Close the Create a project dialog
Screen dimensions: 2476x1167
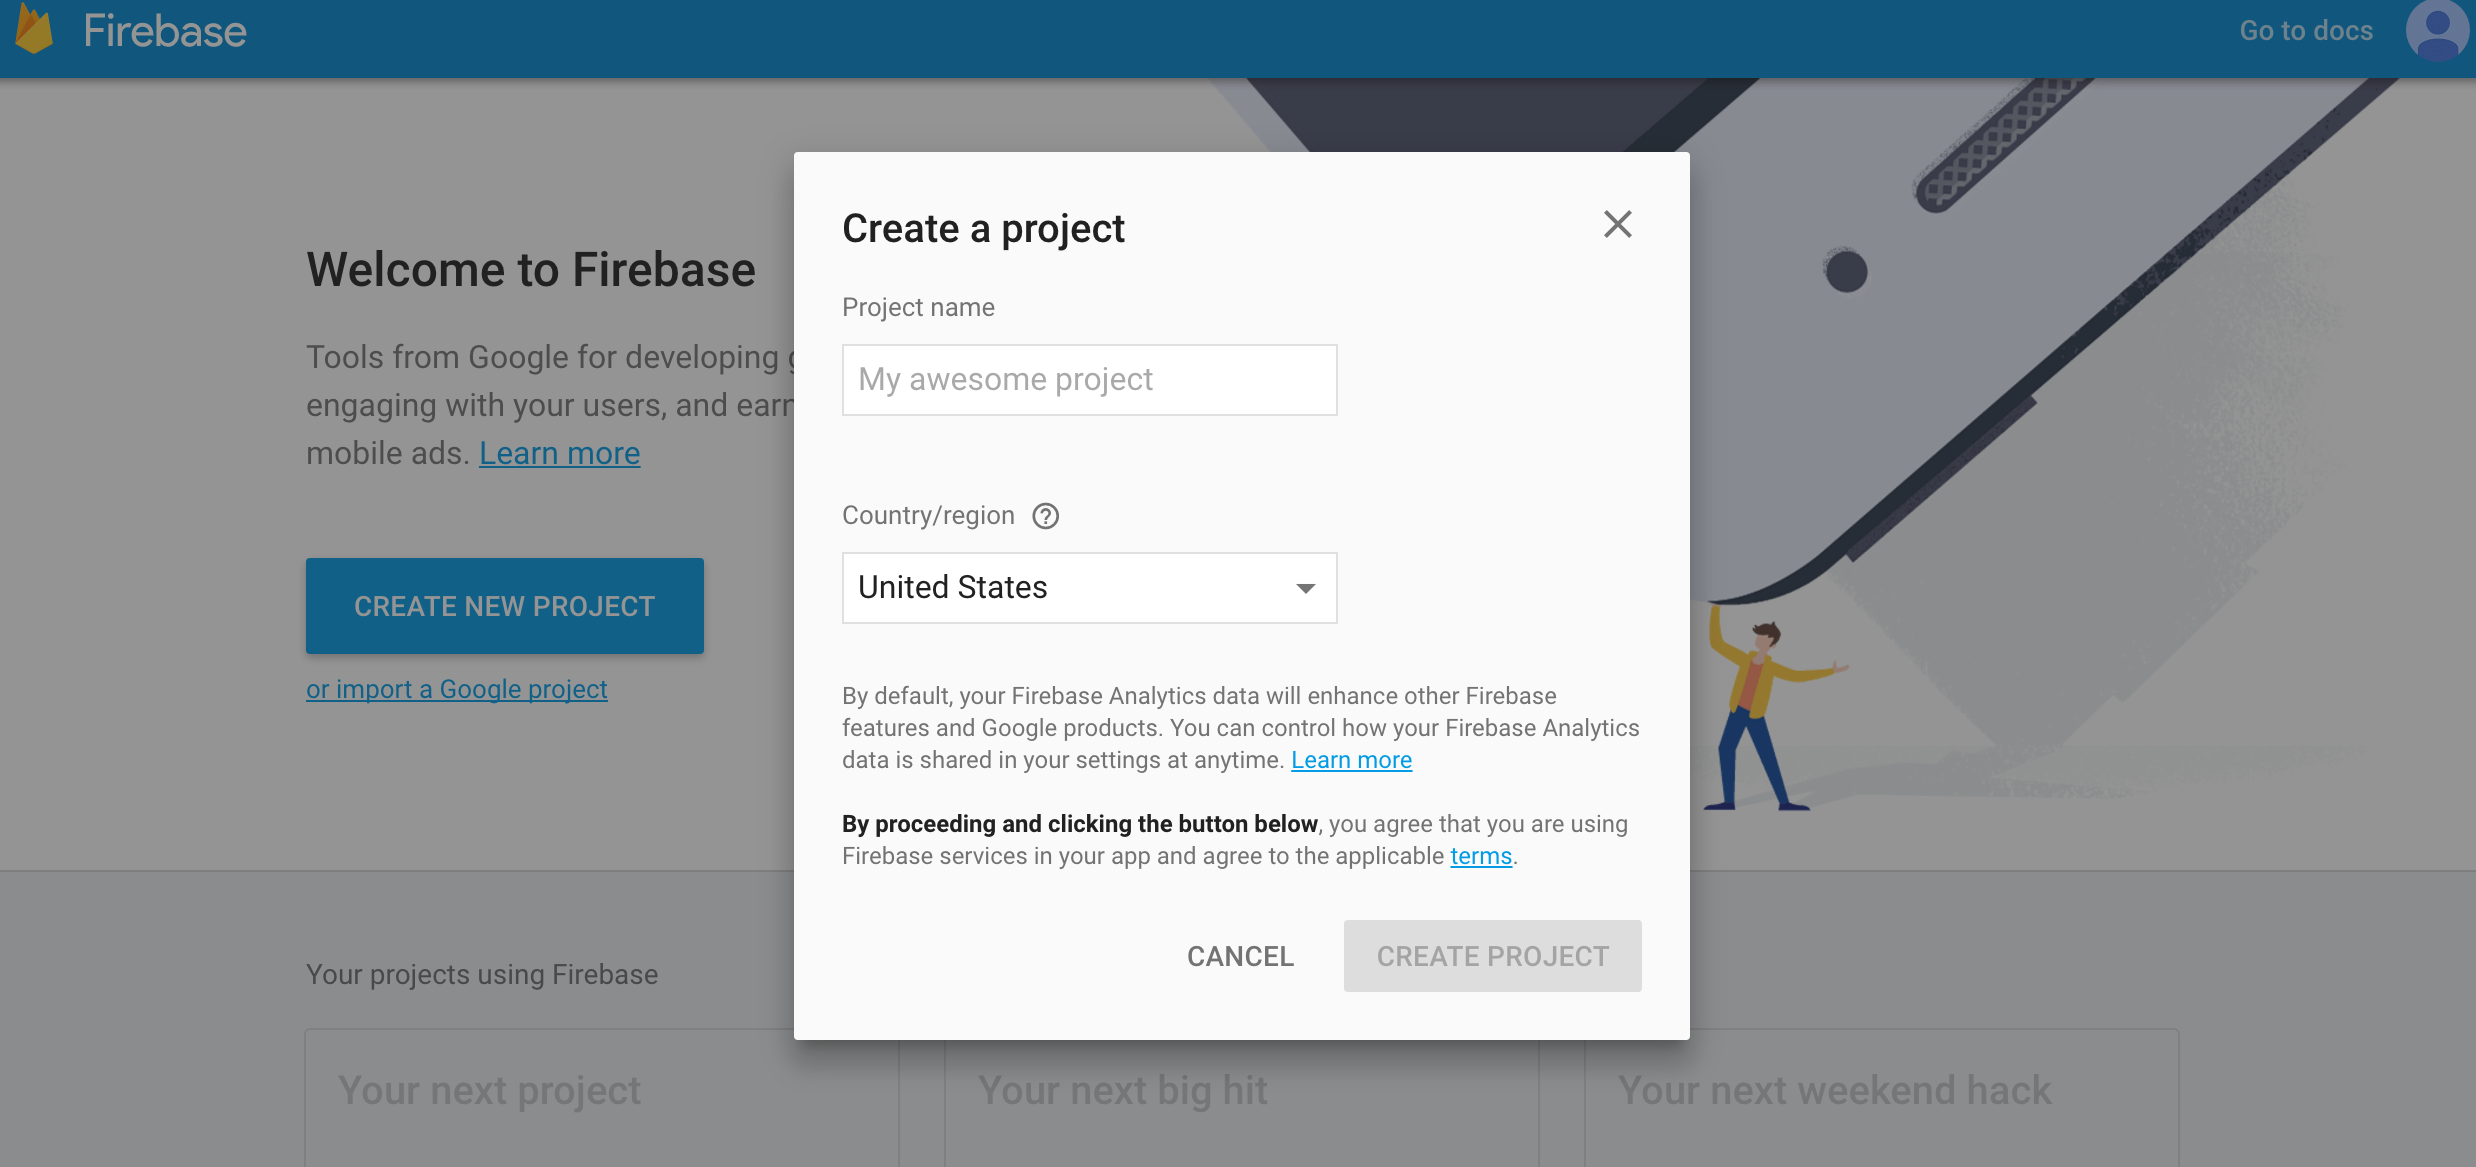click(1617, 224)
